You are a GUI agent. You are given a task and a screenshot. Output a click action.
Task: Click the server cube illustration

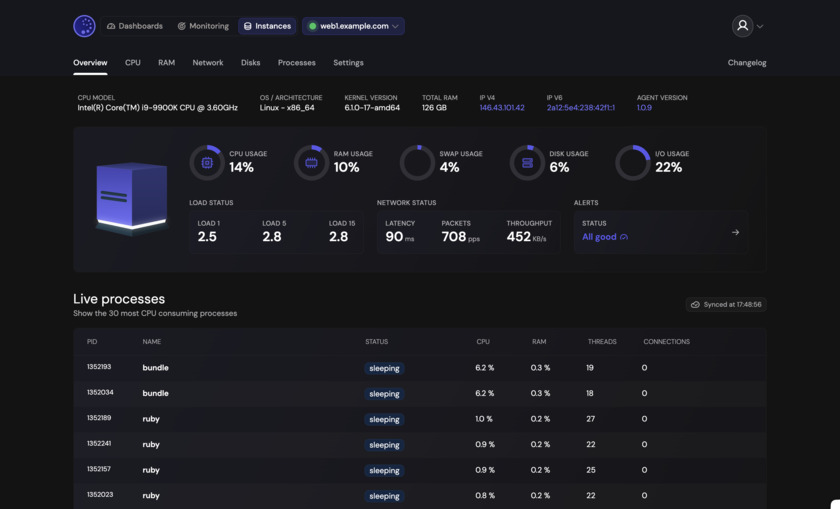click(131, 197)
